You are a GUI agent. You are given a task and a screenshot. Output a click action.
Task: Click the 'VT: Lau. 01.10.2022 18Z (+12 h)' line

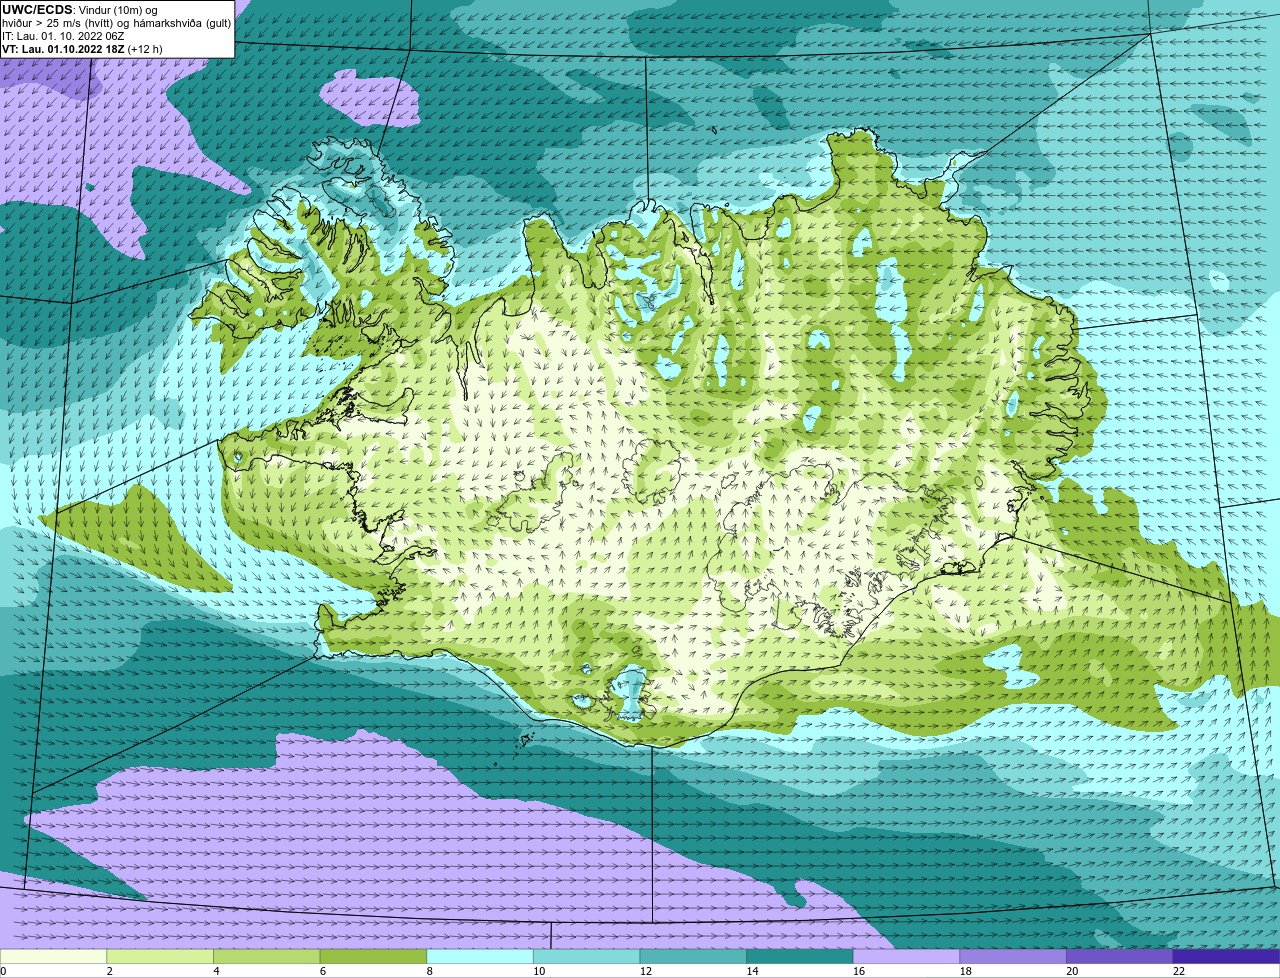(x=82, y=48)
